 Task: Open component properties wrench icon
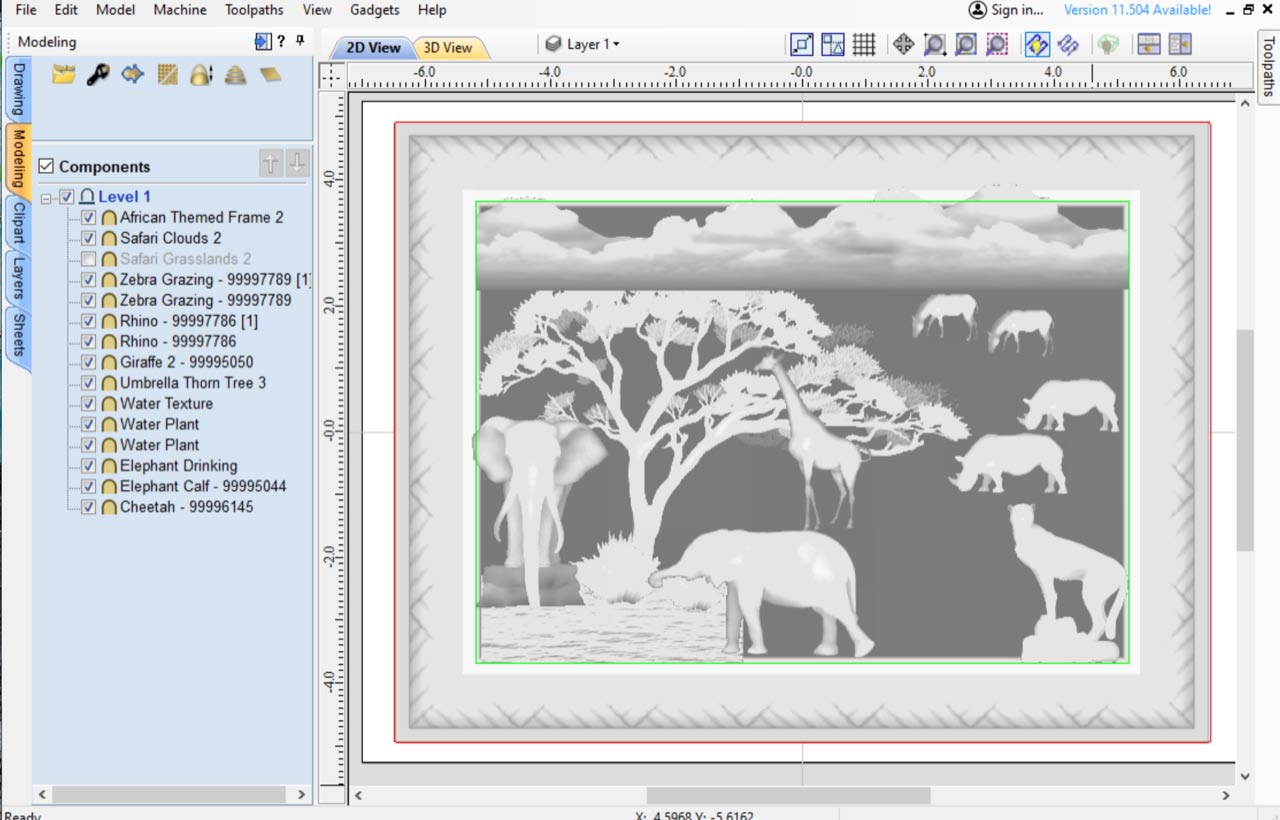[x=98, y=74]
